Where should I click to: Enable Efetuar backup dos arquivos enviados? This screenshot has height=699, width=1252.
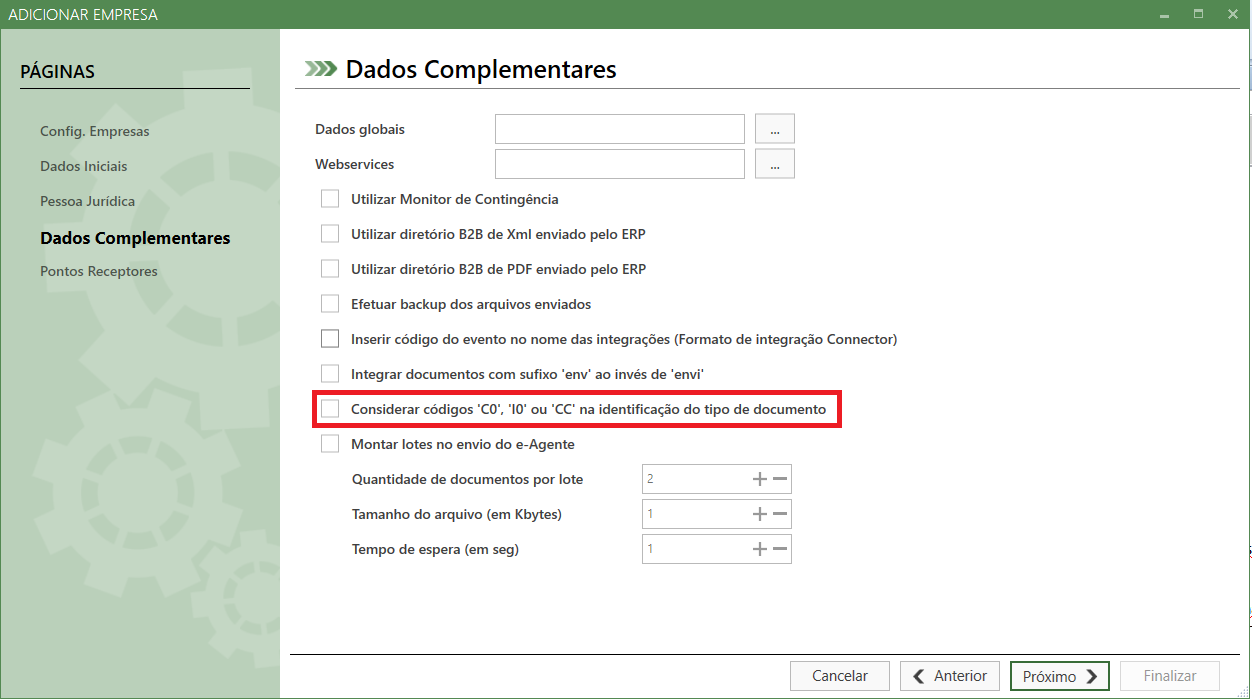[330, 304]
